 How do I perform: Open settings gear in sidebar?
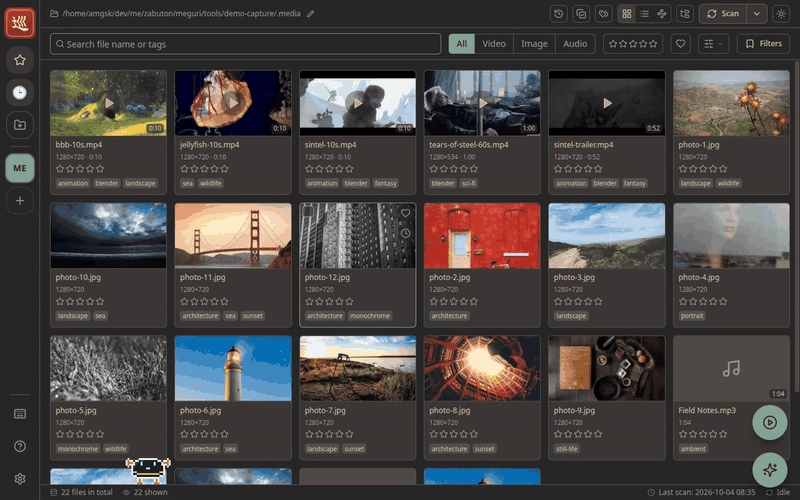20,479
